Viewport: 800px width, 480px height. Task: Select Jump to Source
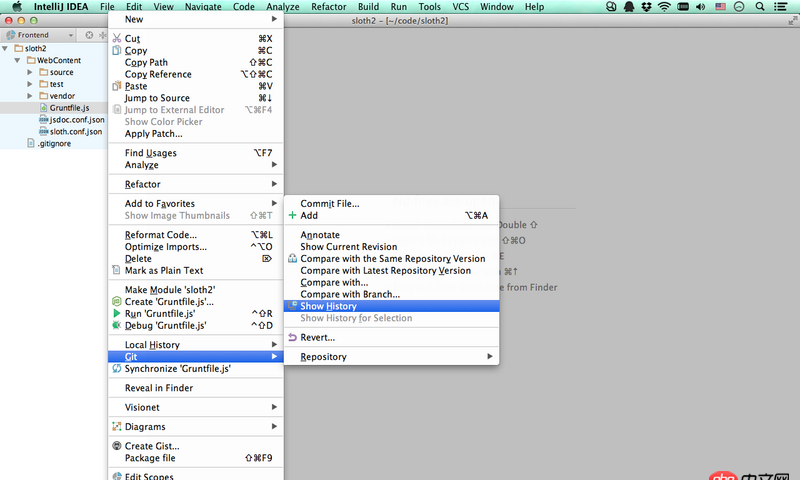(196, 98)
